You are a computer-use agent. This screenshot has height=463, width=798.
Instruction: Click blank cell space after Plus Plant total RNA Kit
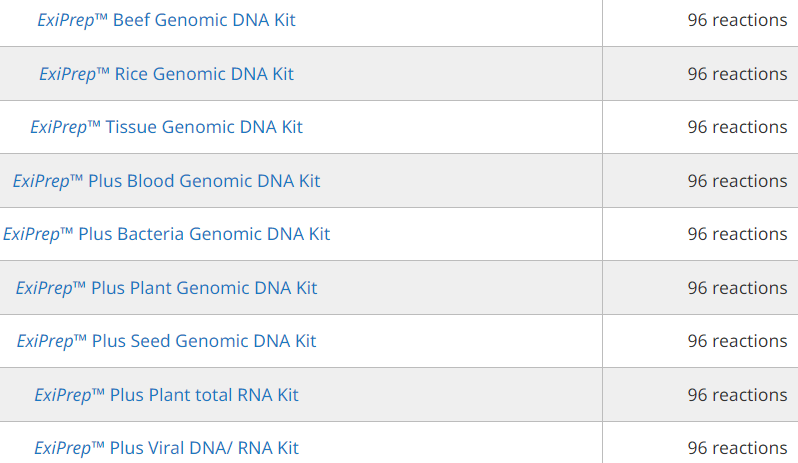[450, 395]
